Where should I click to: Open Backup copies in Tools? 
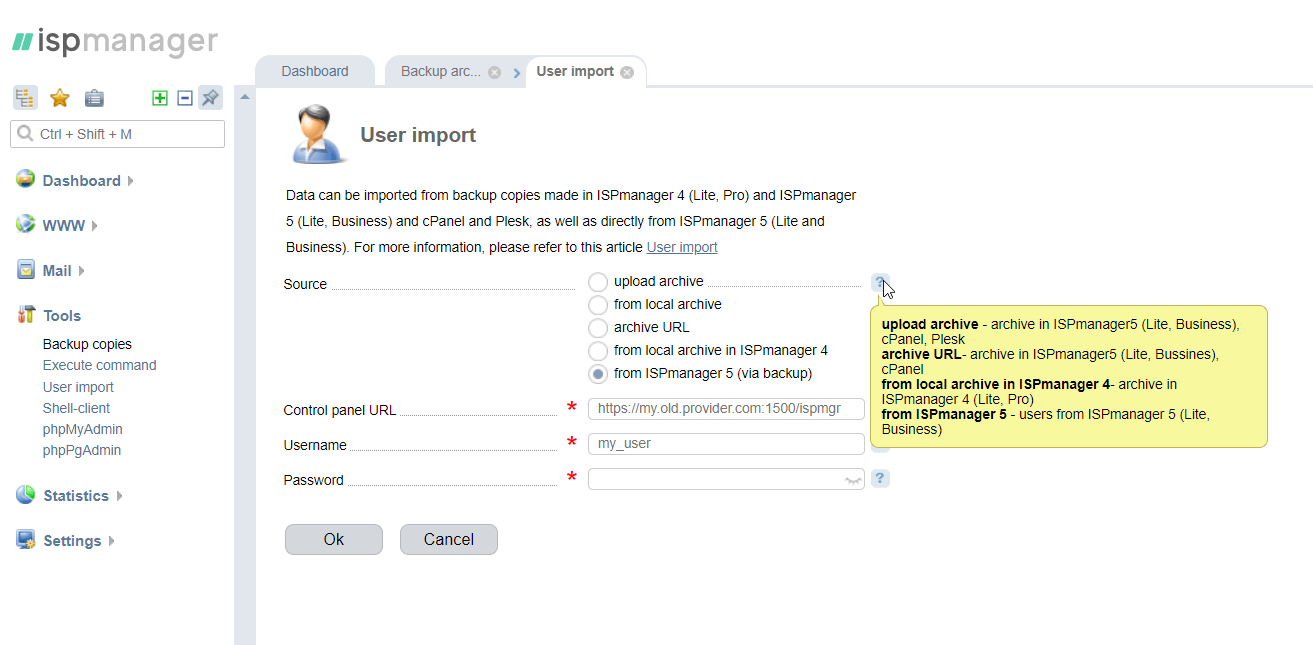click(x=87, y=344)
